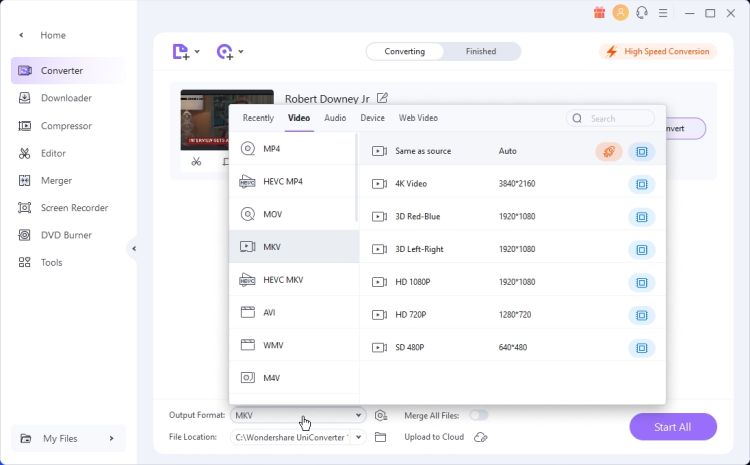Click the Upload to Cloud icon
Screen dimensions: 750x465
pyautogui.click(x=481, y=437)
